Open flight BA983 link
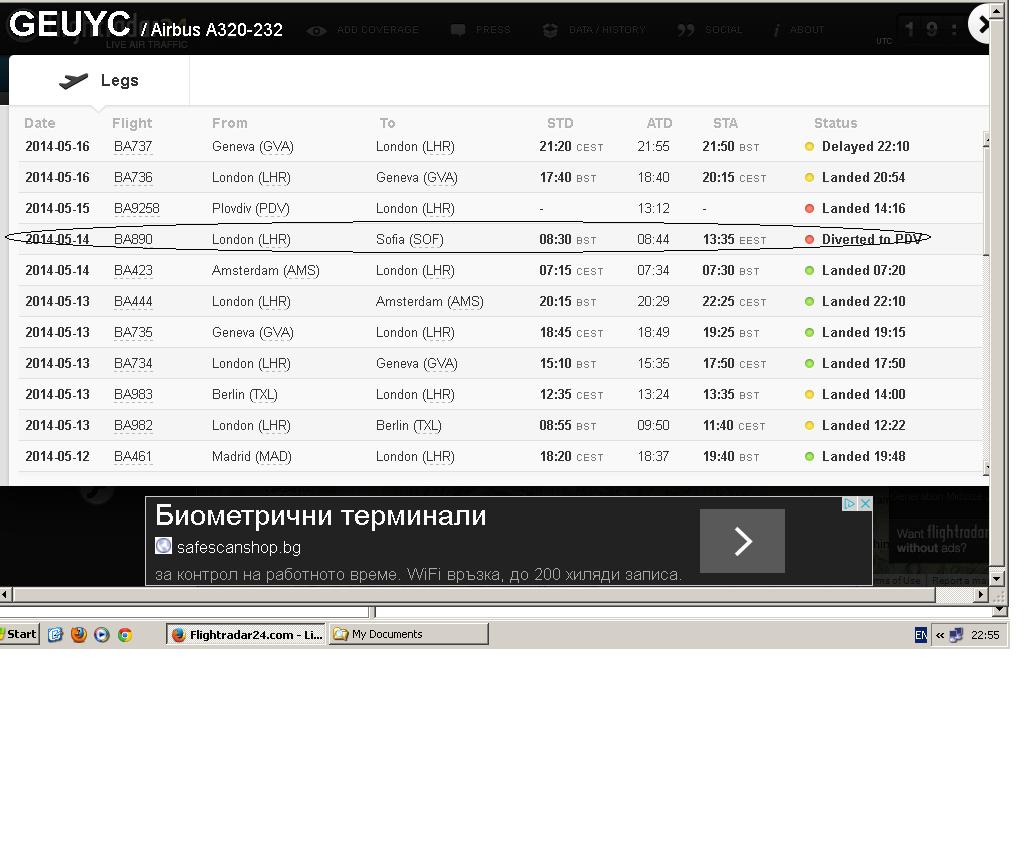 click(x=133, y=394)
